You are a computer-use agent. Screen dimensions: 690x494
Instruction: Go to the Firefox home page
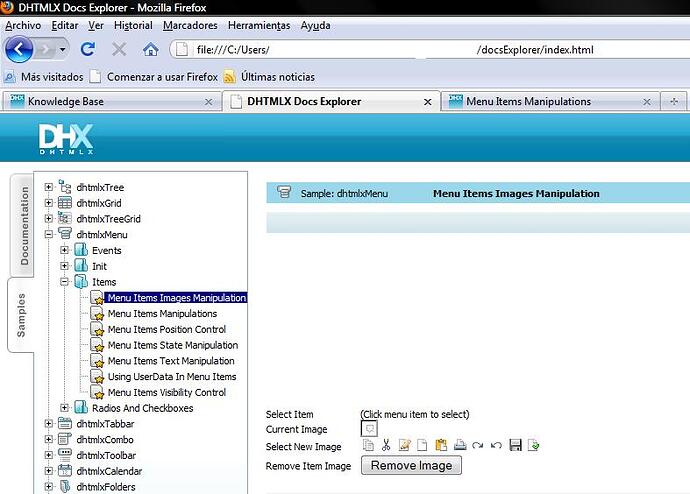point(150,49)
